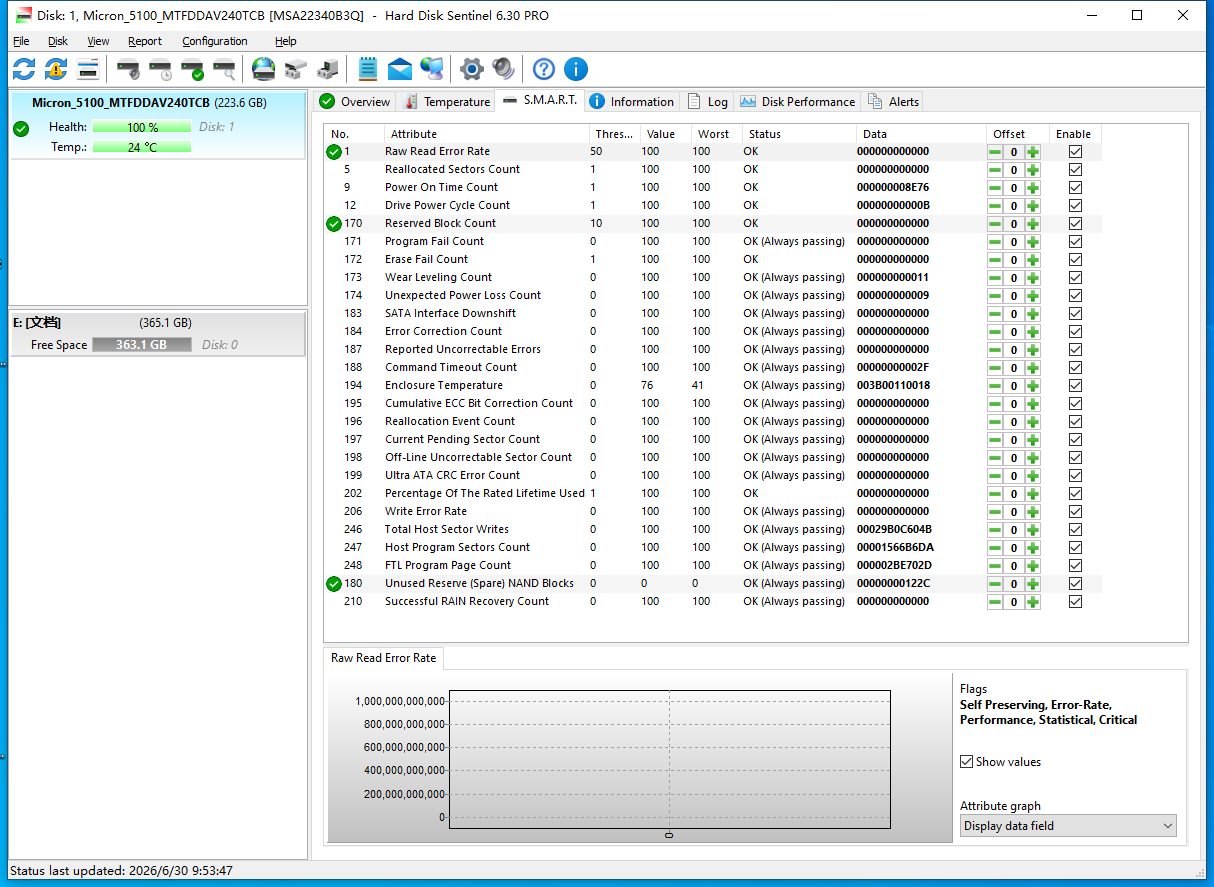Open the Report menu
Image resolution: width=1214 pixels, height=887 pixels.
click(145, 41)
